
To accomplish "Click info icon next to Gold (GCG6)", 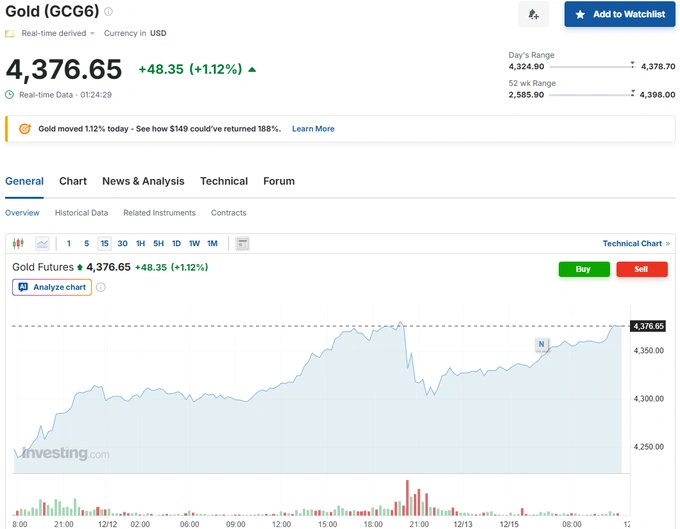I will [x=109, y=12].
